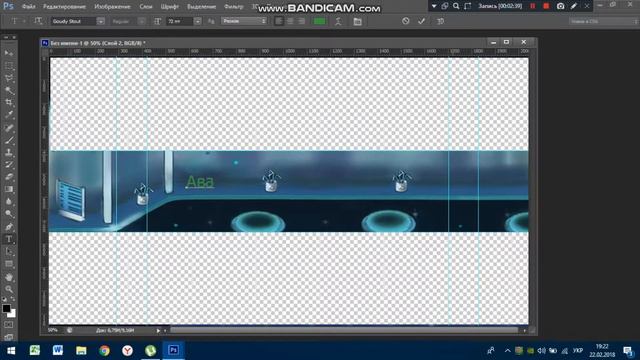640x360 pixels.
Task: Open the Bandicam drawing pencil tool
Action: click(574, 6)
